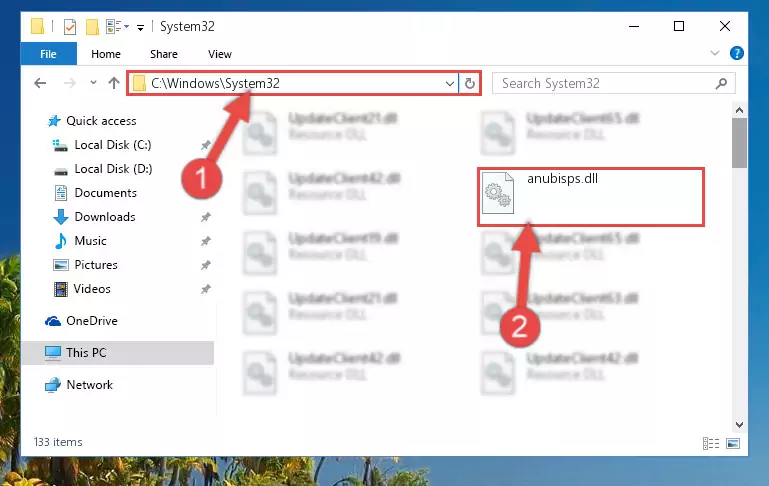Click the folder properties icon with dropdown in title bar
The image size is (769, 486).
pos(117,26)
